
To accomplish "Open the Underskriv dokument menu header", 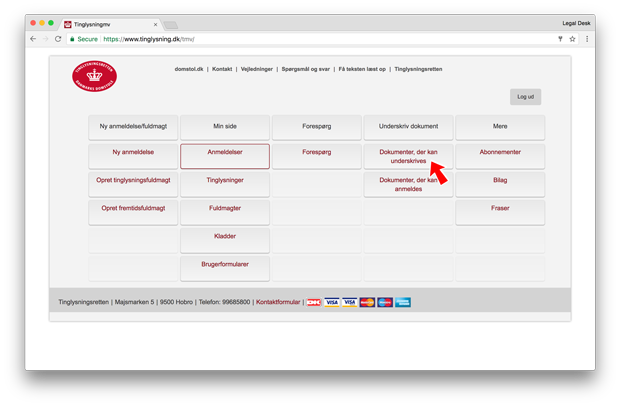I will pos(408,127).
